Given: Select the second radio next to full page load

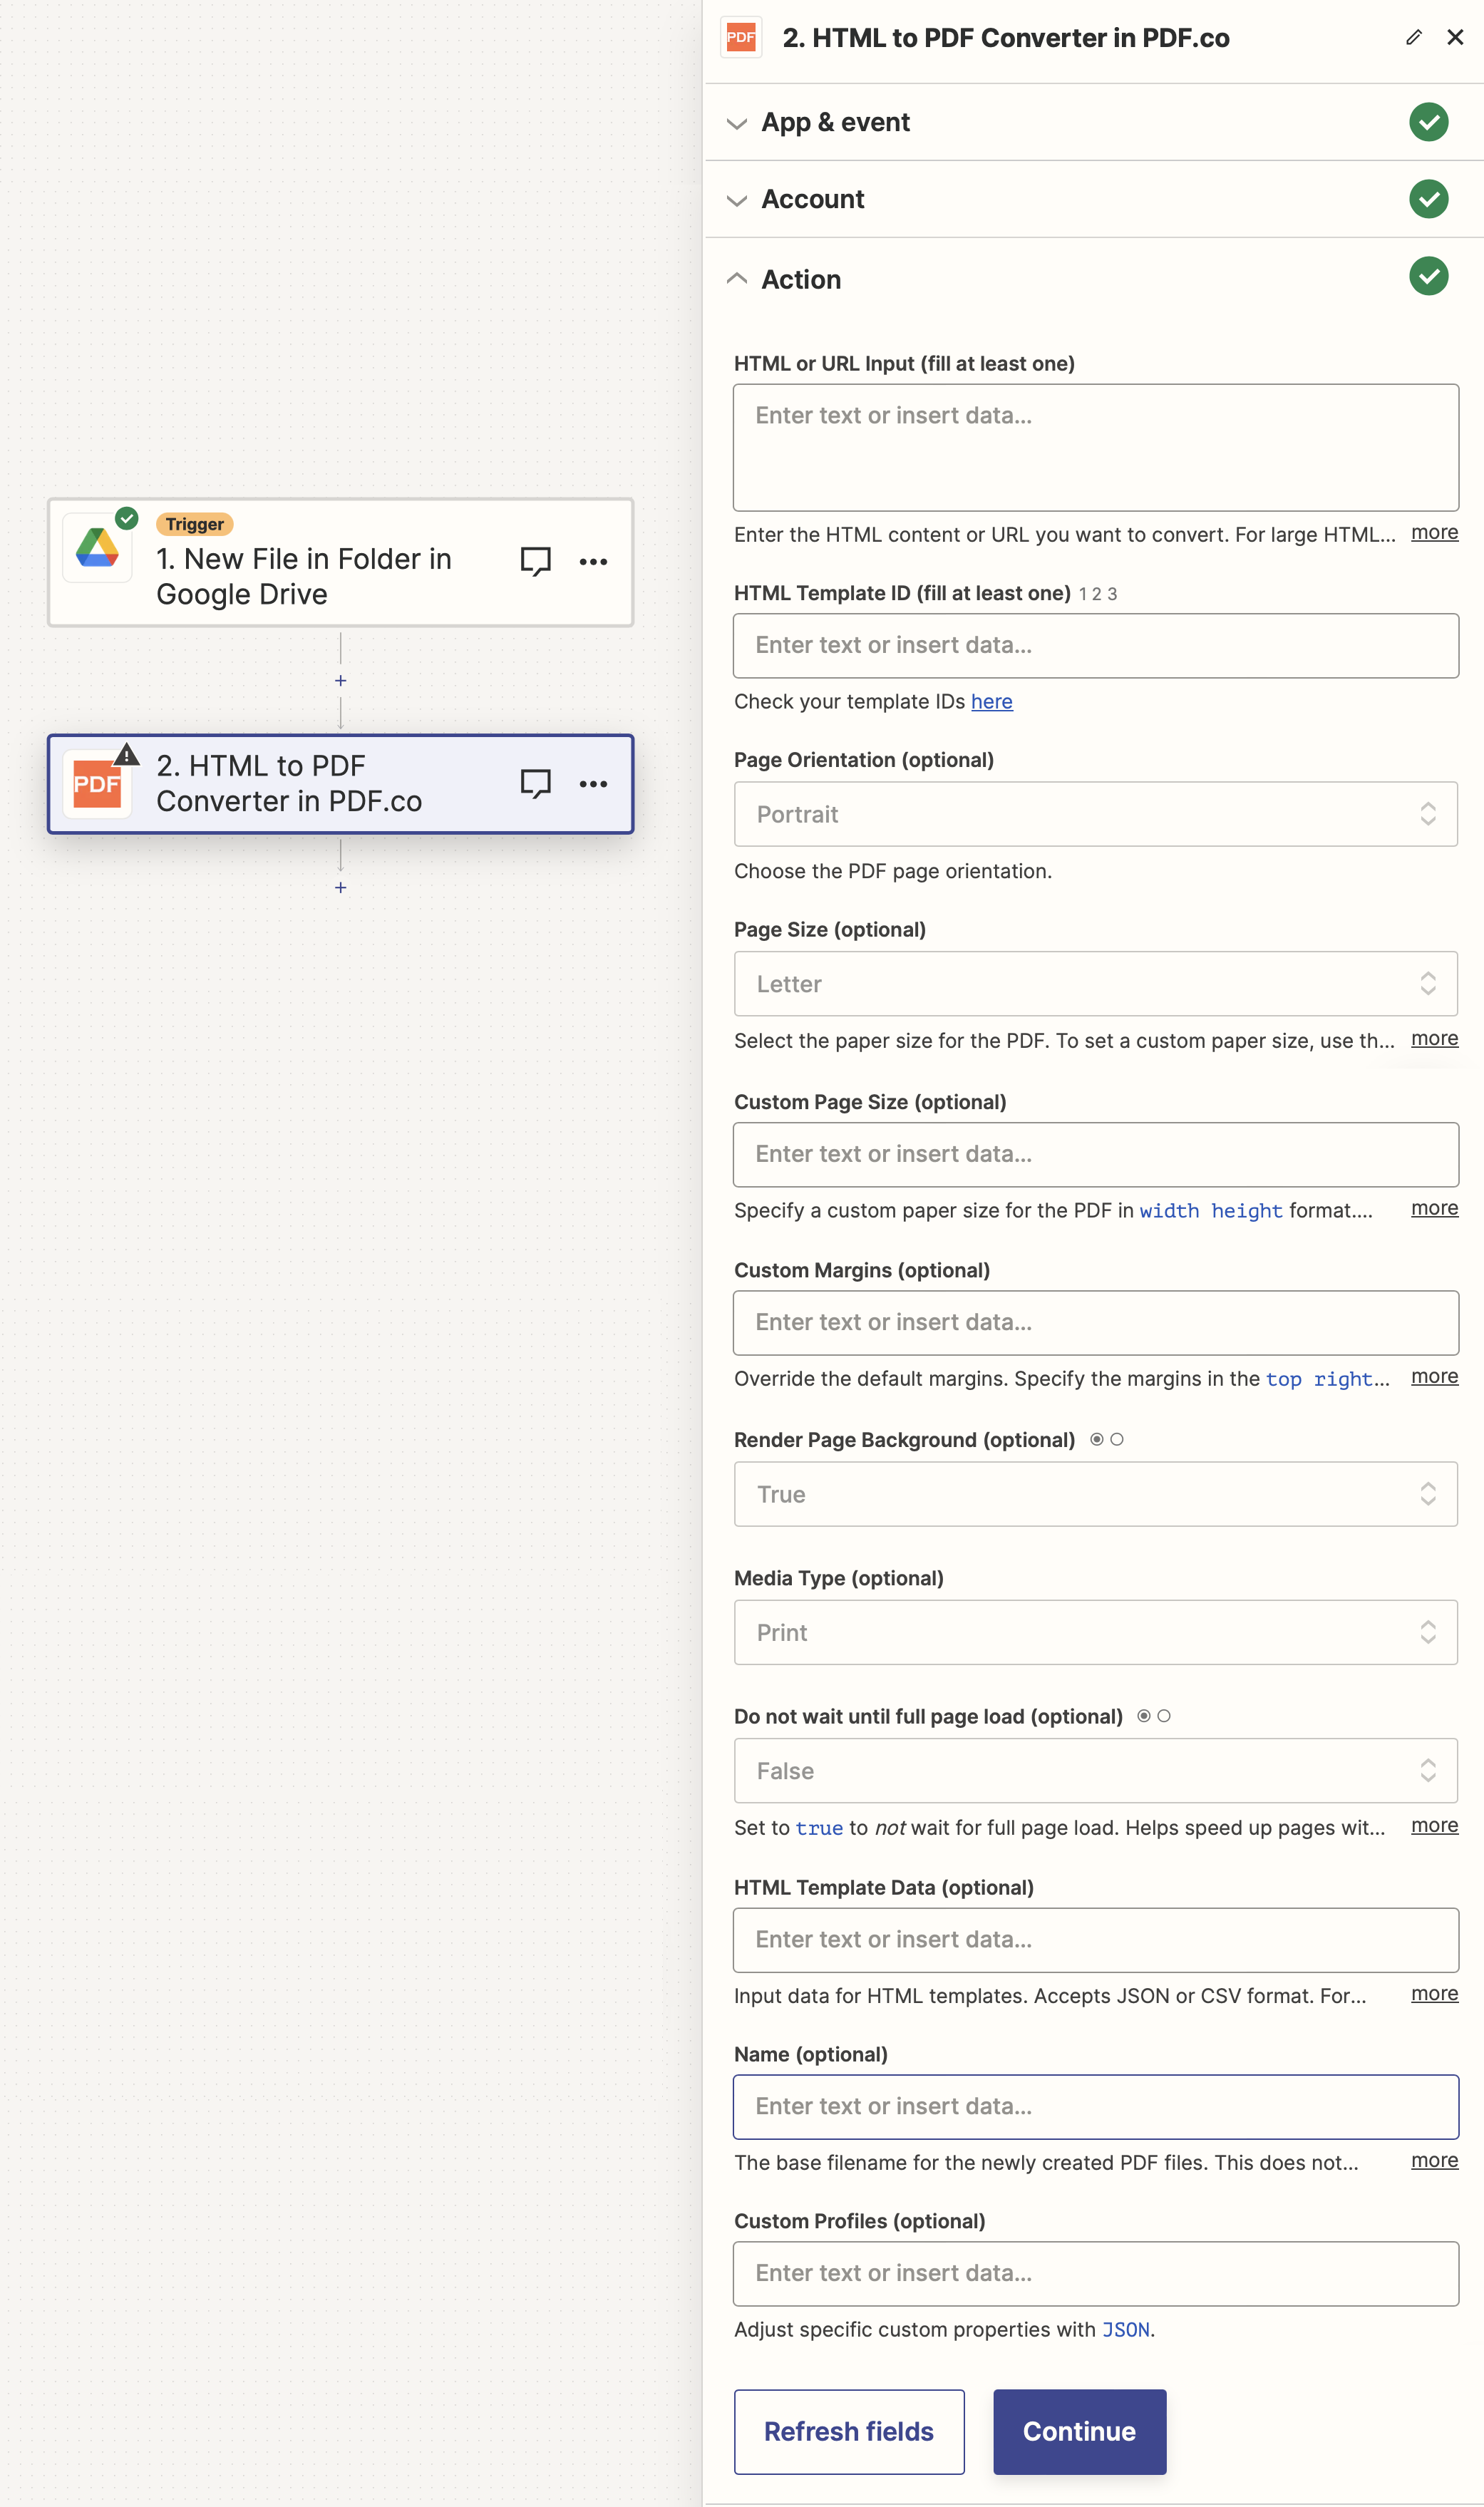Looking at the screenshot, I should pos(1164,1715).
